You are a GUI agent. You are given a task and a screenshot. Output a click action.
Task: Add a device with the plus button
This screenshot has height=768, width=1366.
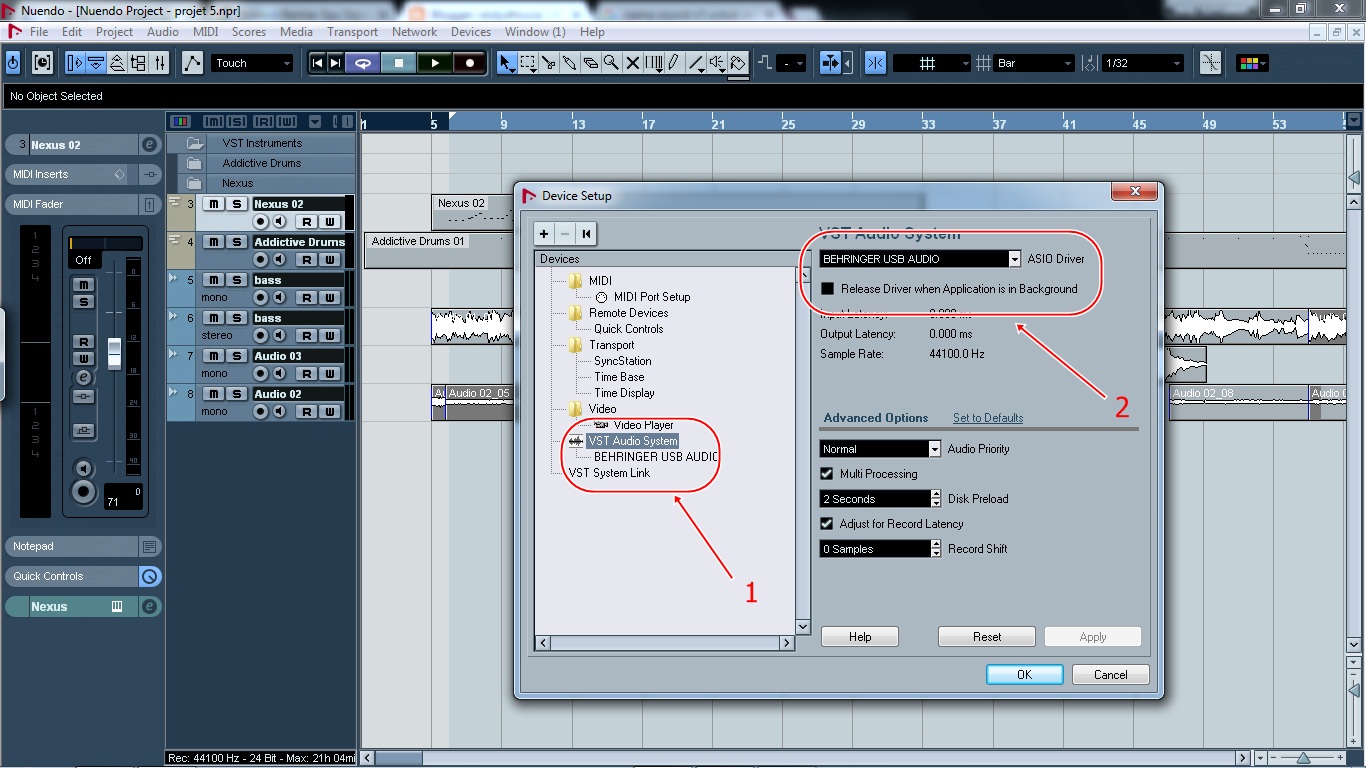tap(544, 234)
